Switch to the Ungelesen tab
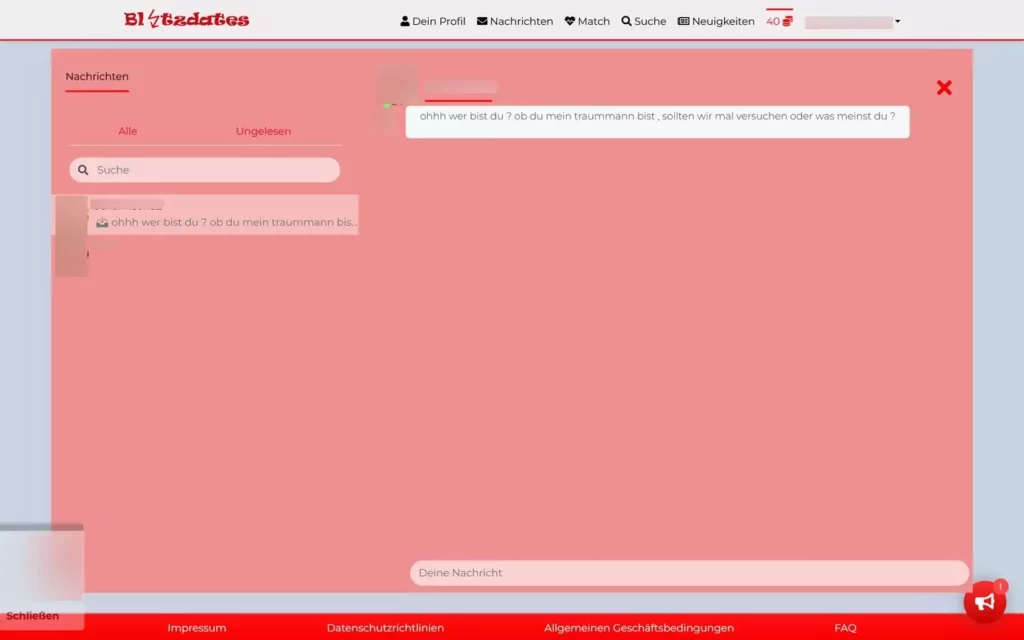1024x640 pixels. 263,131
